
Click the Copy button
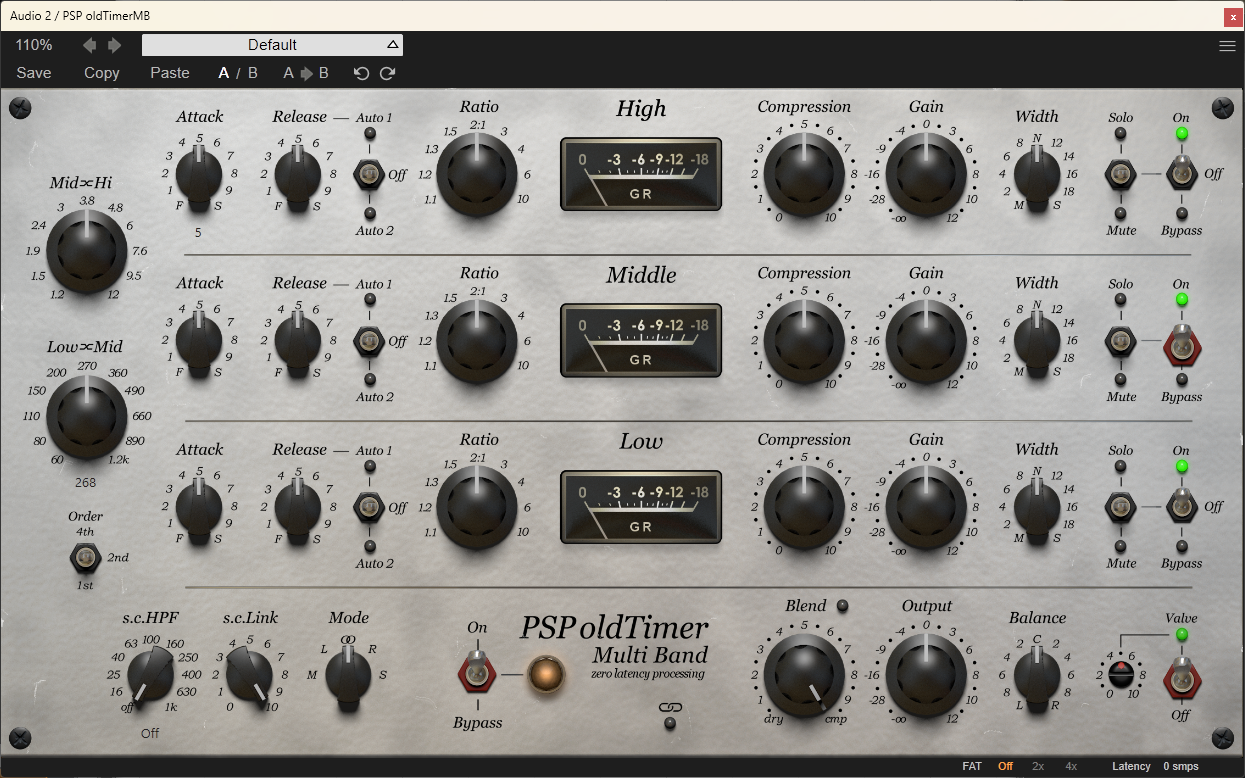click(x=102, y=73)
